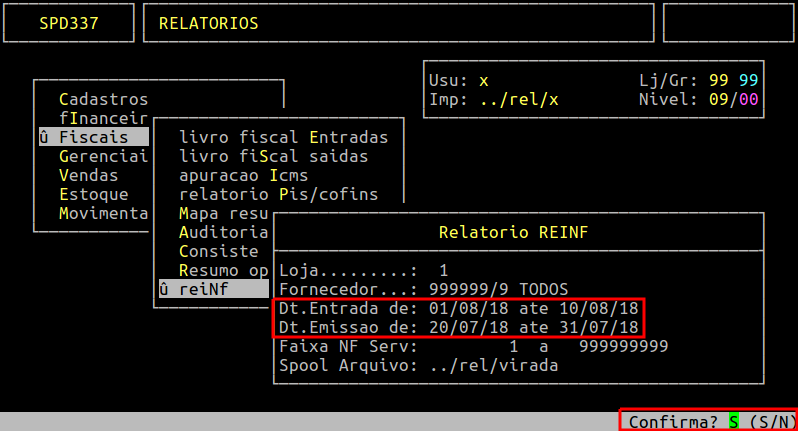Open the Estoque menu entry

click(x=93, y=194)
